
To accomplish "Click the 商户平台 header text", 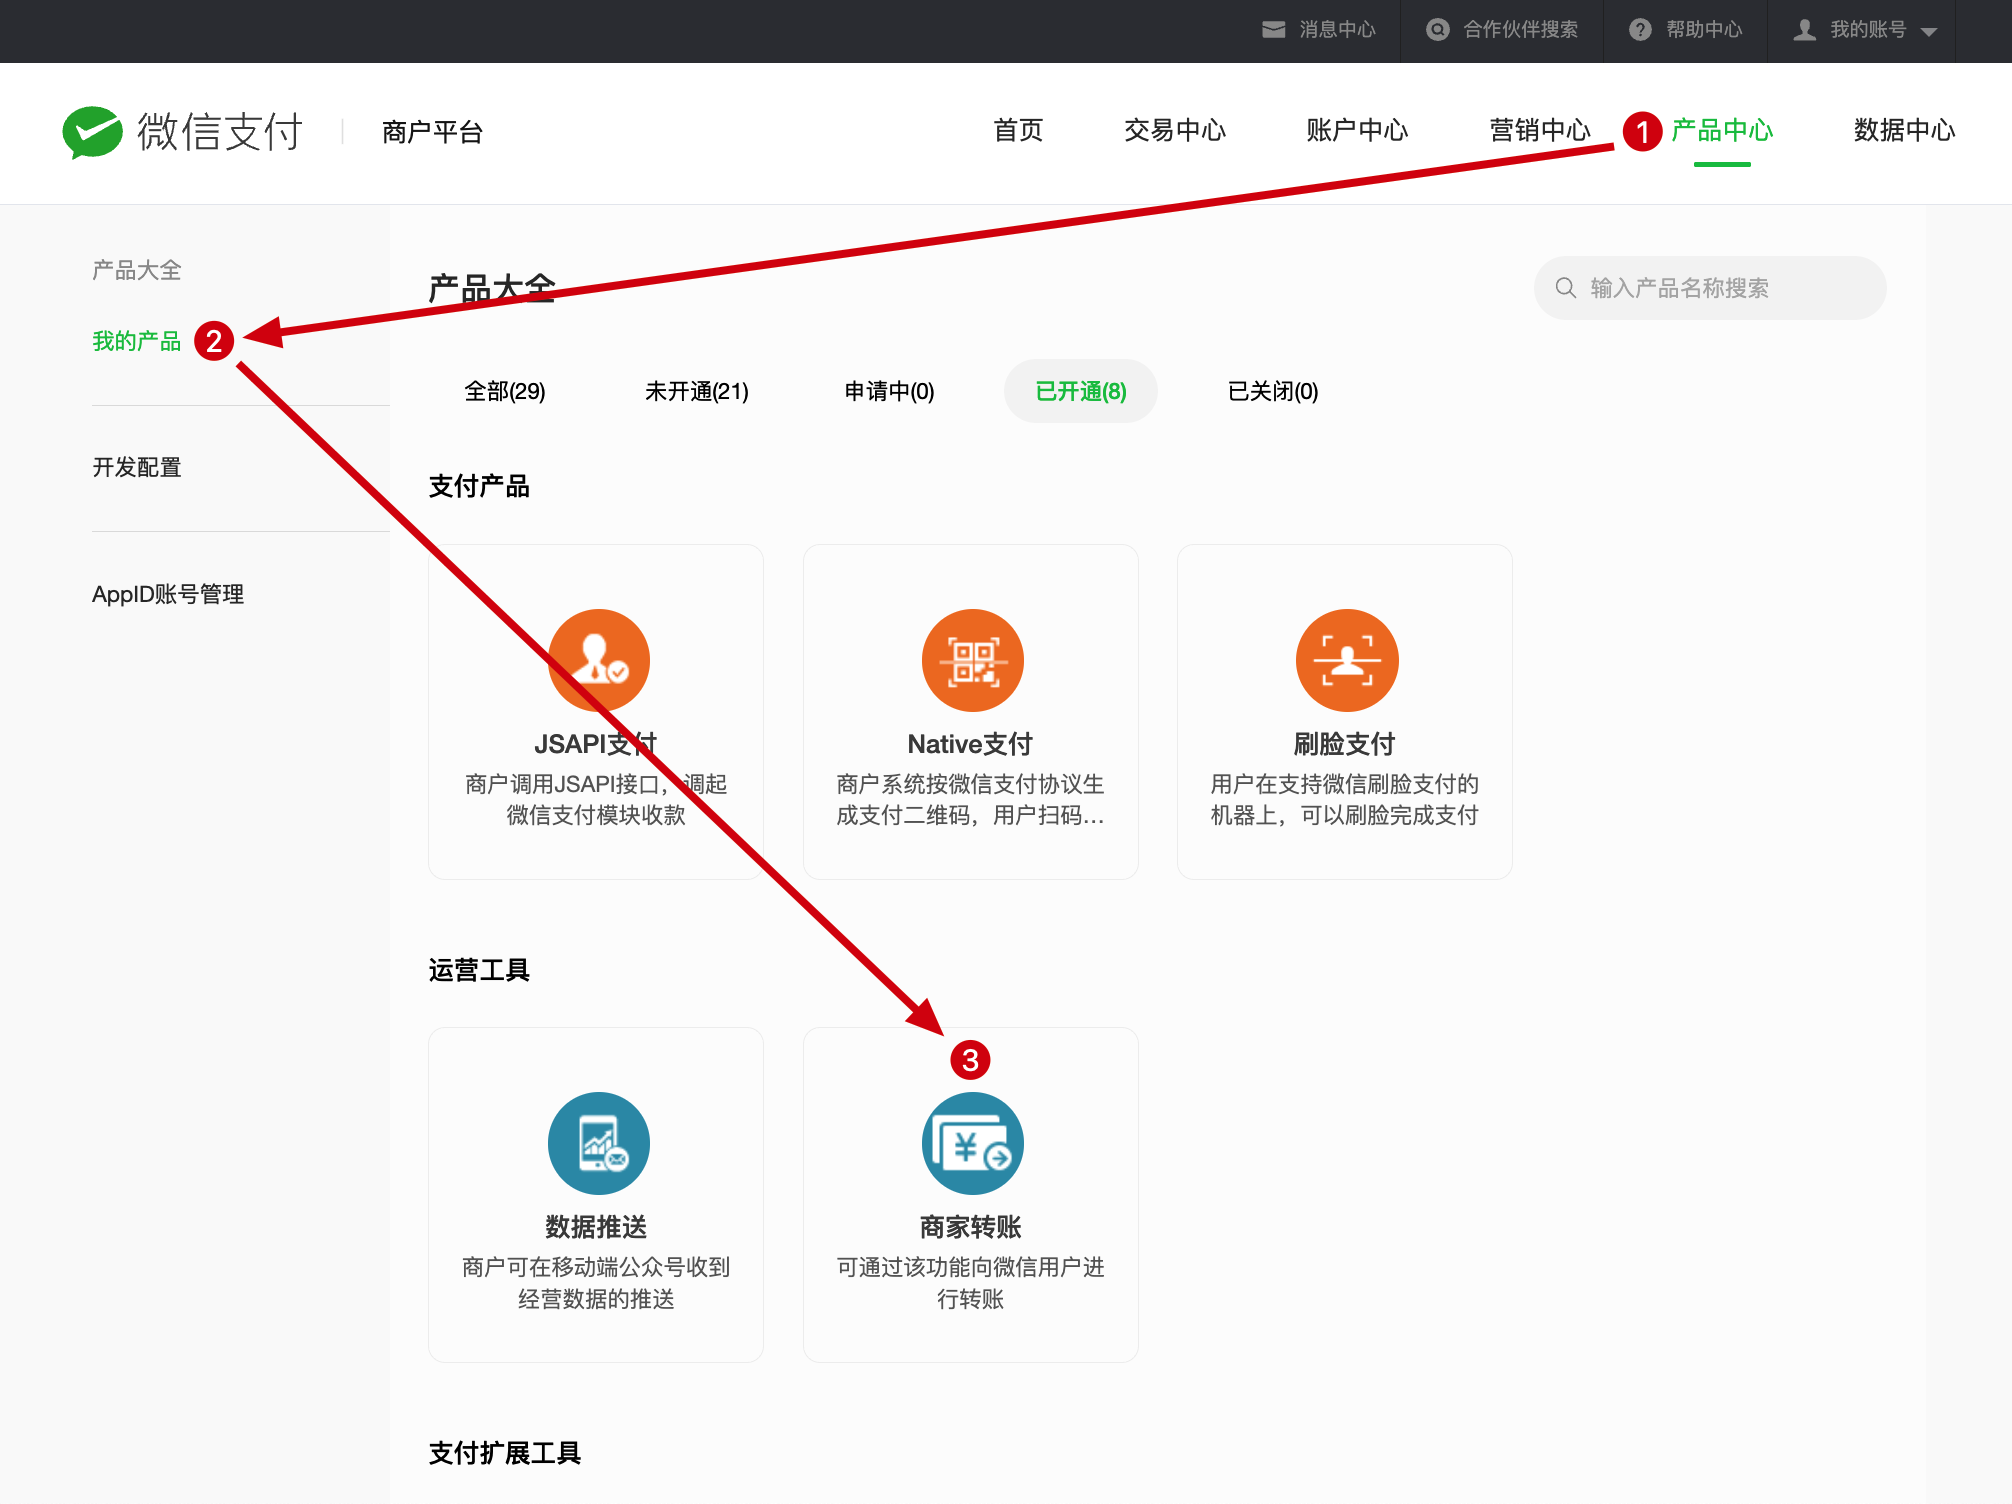I will [x=432, y=132].
